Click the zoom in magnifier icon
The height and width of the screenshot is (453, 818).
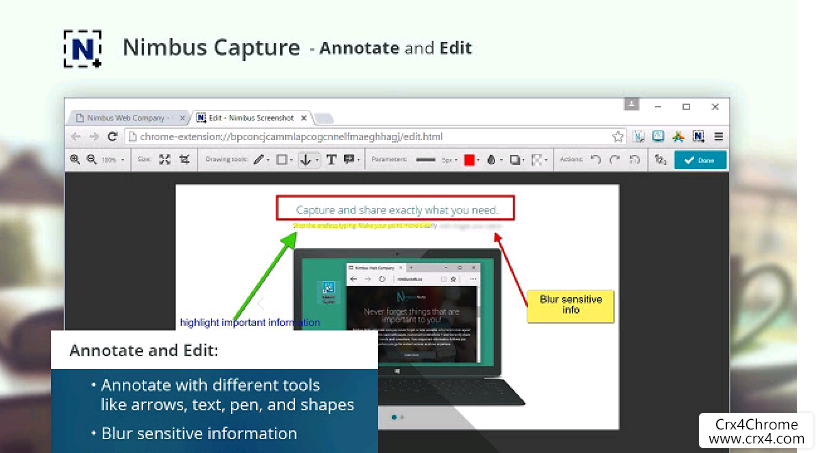(75, 160)
